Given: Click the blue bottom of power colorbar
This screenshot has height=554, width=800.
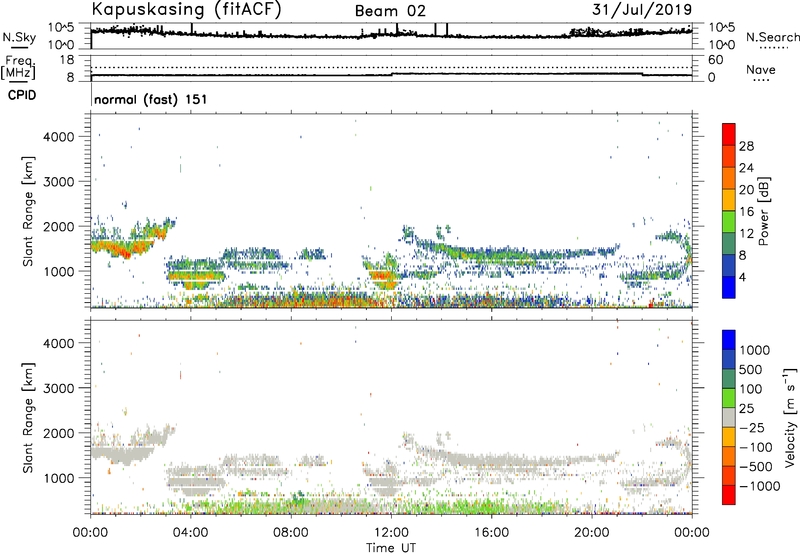Looking at the screenshot, I should tap(729, 288).
